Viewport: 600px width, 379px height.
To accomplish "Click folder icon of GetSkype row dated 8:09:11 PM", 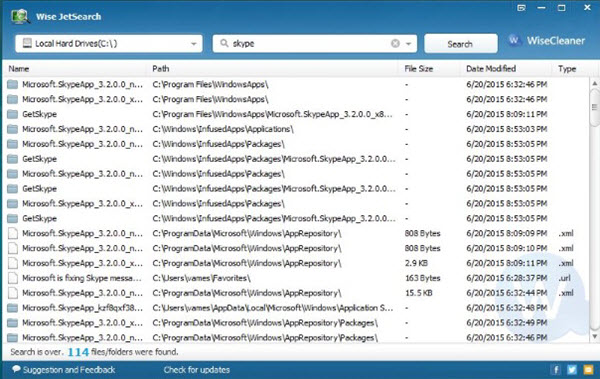I will click(x=13, y=114).
